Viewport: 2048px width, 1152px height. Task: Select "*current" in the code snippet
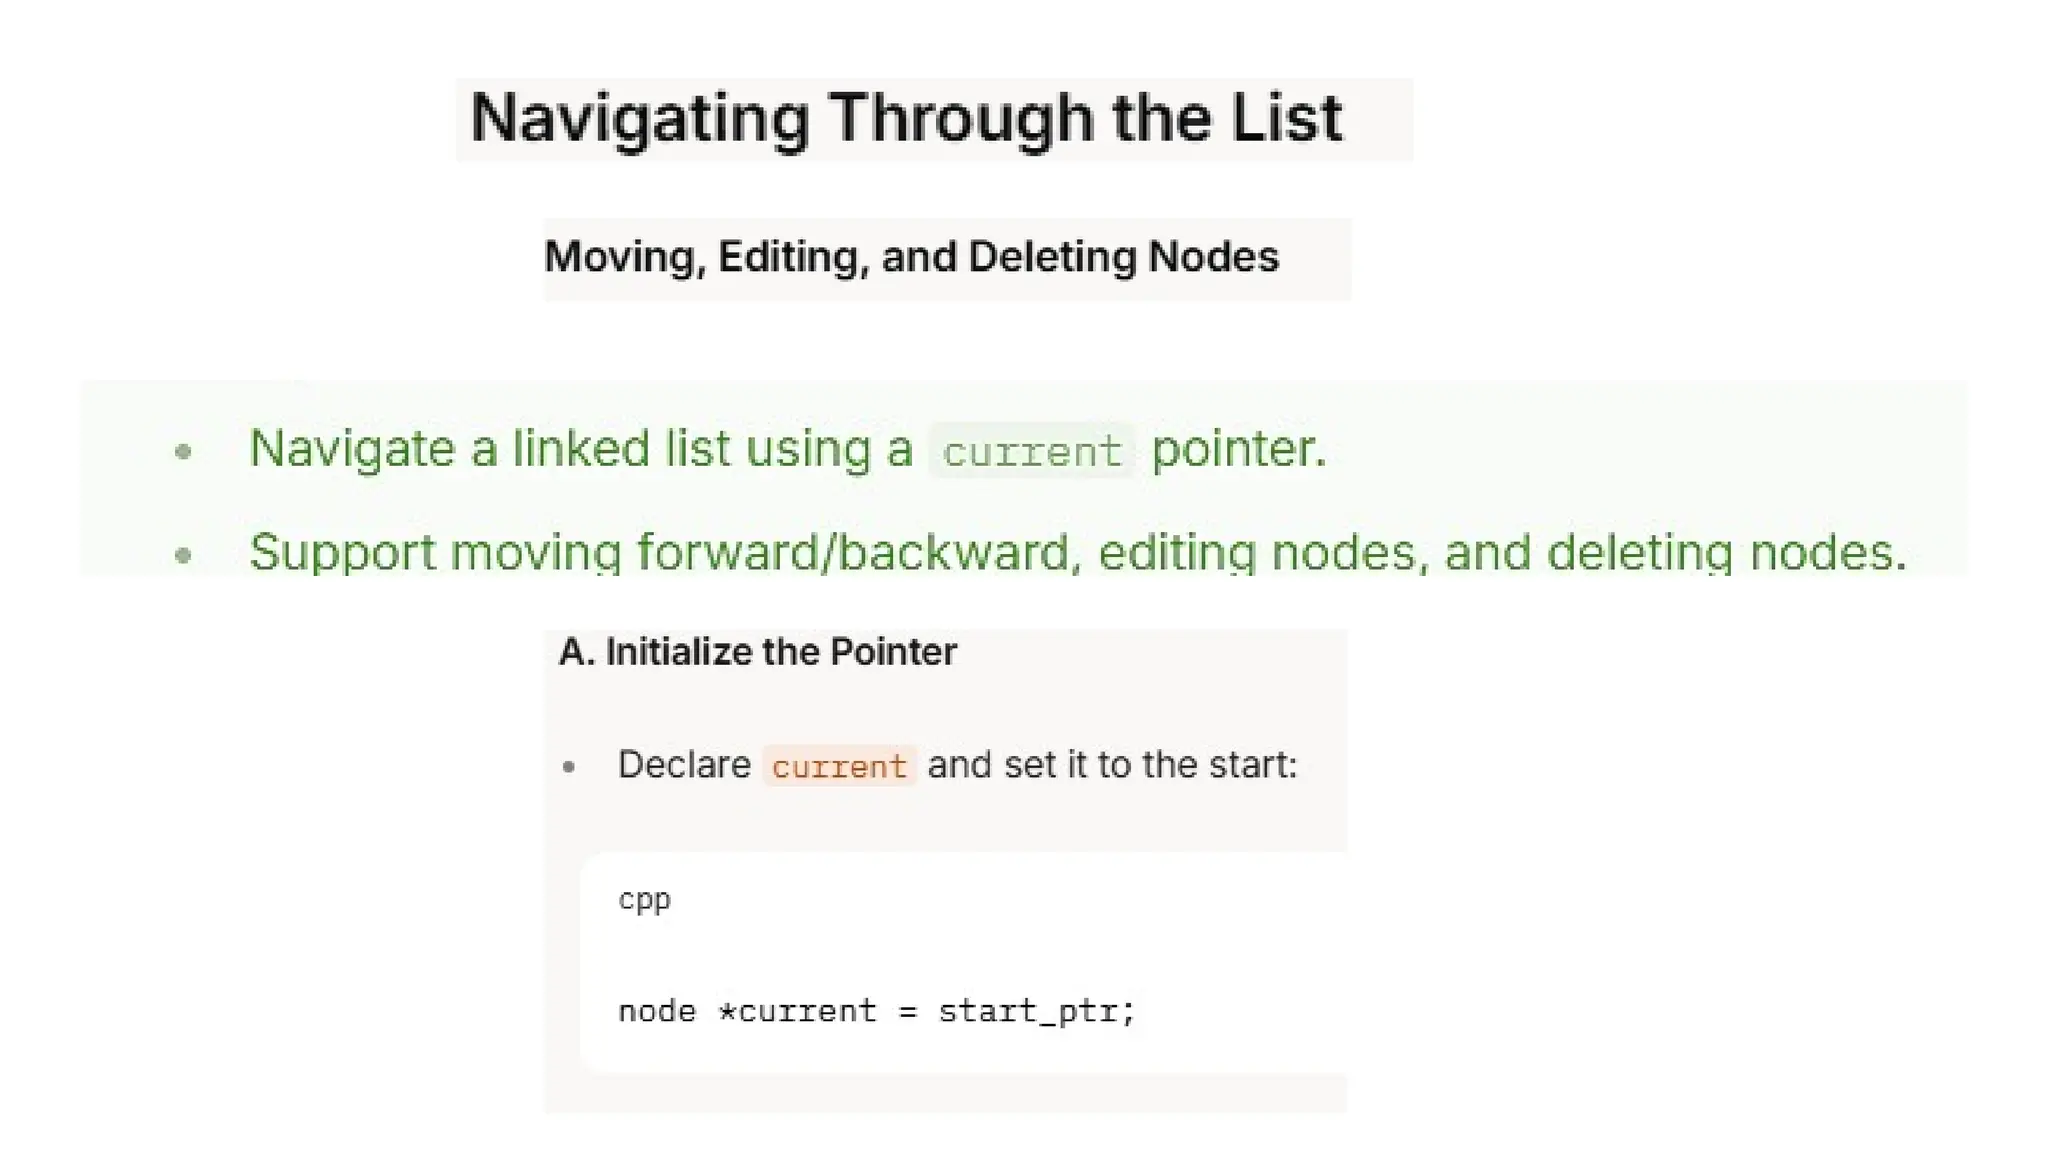pos(797,1011)
